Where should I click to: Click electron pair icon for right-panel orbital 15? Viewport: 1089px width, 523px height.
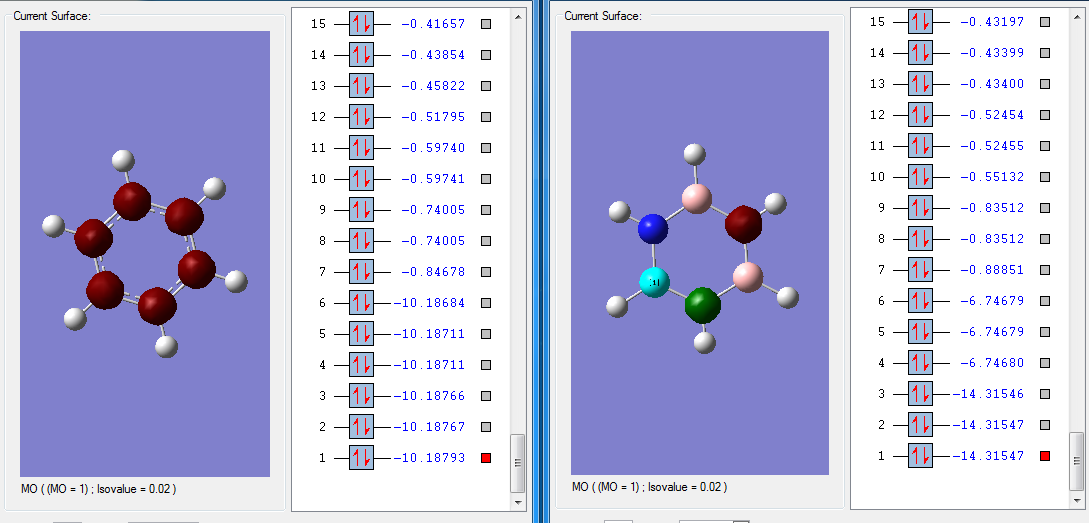click(920, 22)
